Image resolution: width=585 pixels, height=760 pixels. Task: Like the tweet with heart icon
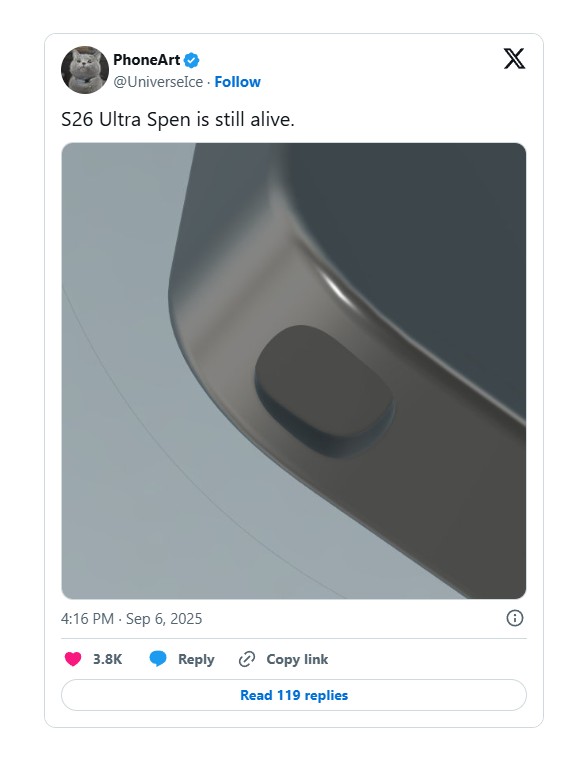coord(73,659)
